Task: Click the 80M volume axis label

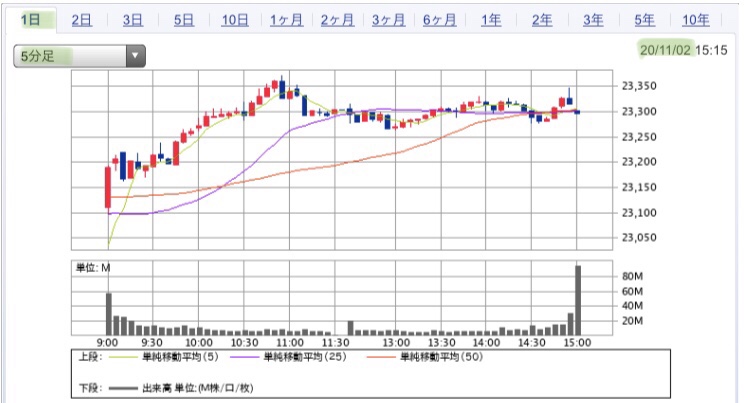Action: [x=632, y=276]
